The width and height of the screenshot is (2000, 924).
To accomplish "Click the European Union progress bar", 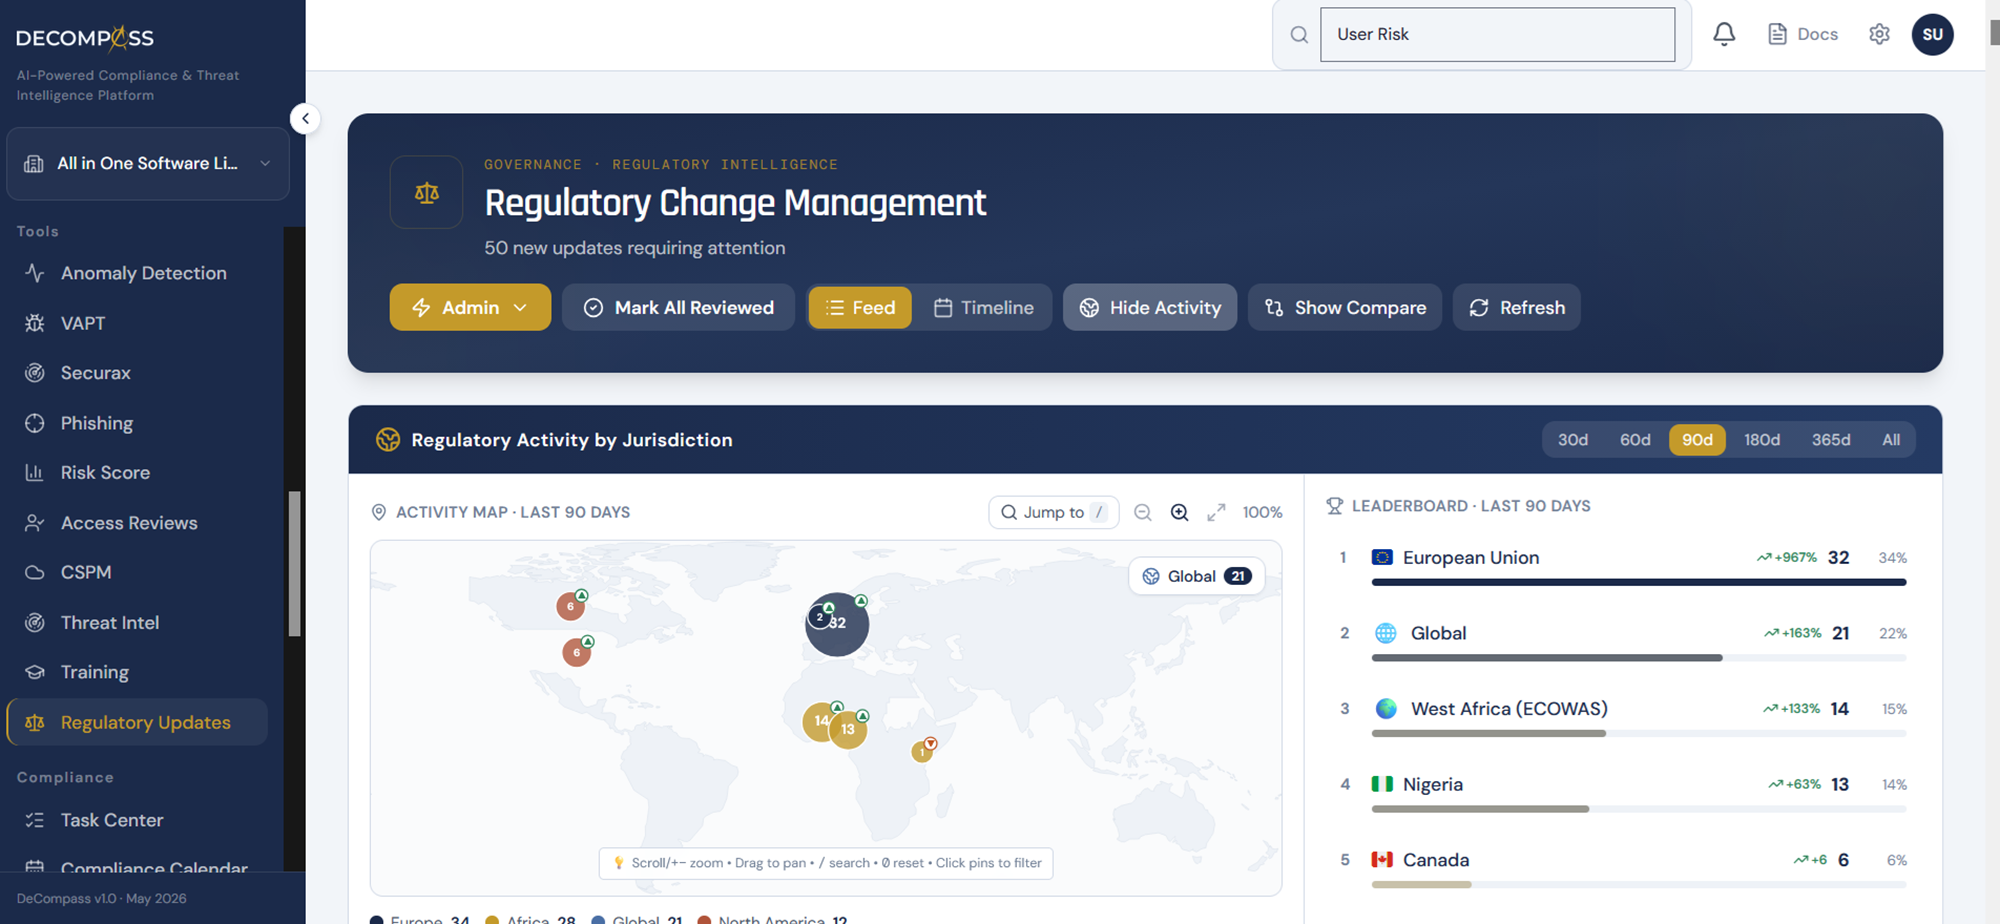I will (1639, 582).
